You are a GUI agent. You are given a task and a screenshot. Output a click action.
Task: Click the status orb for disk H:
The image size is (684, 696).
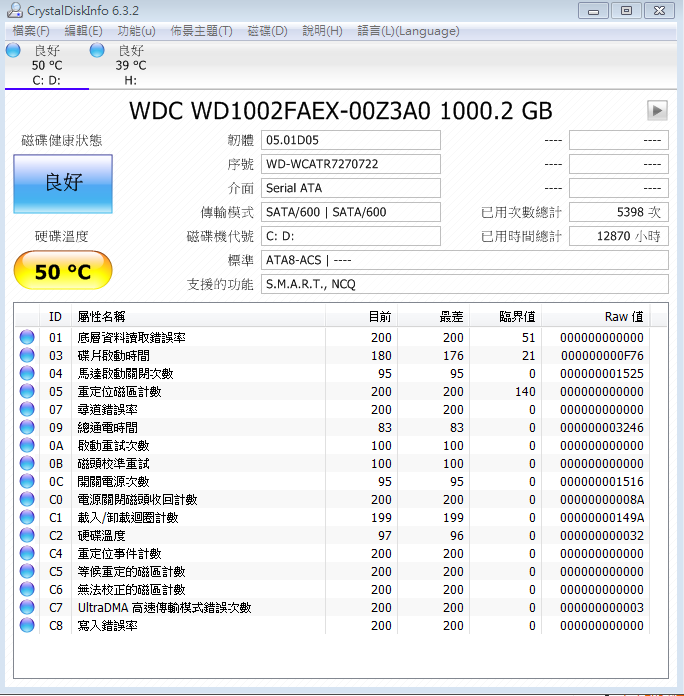coord(97,50)
